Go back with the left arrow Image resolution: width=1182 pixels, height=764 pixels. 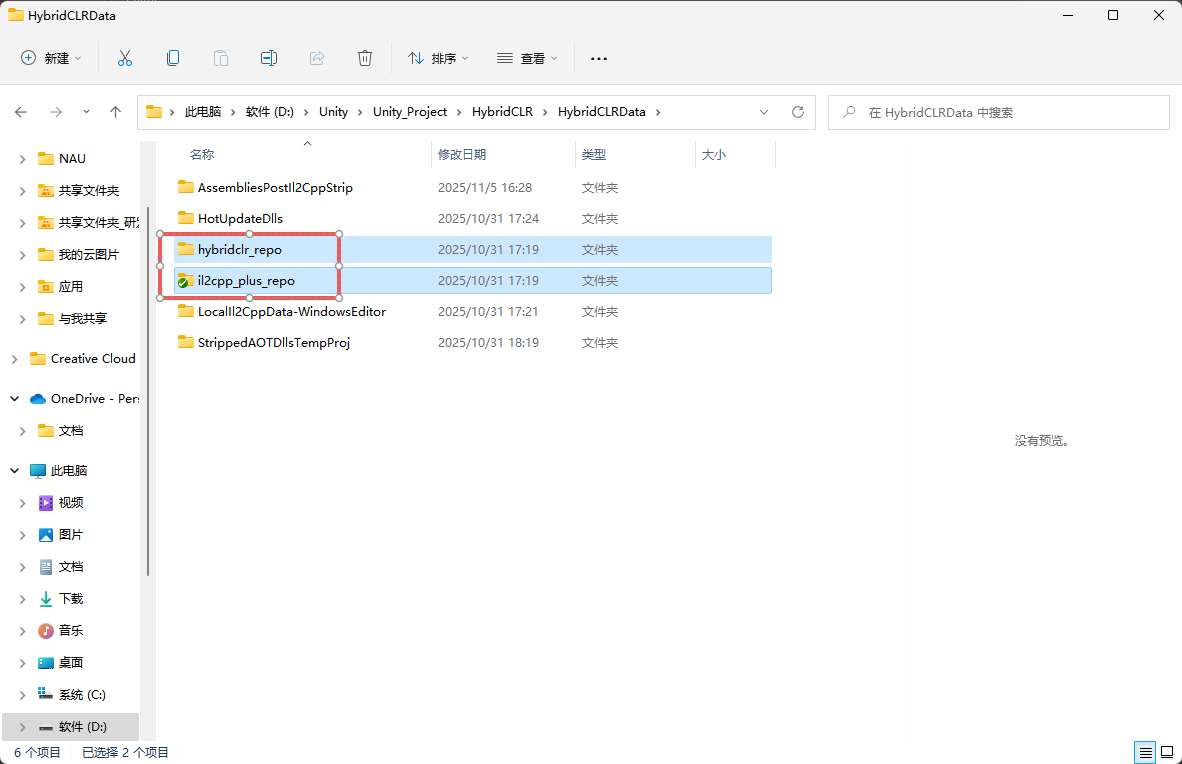click(x=21, y=112)
